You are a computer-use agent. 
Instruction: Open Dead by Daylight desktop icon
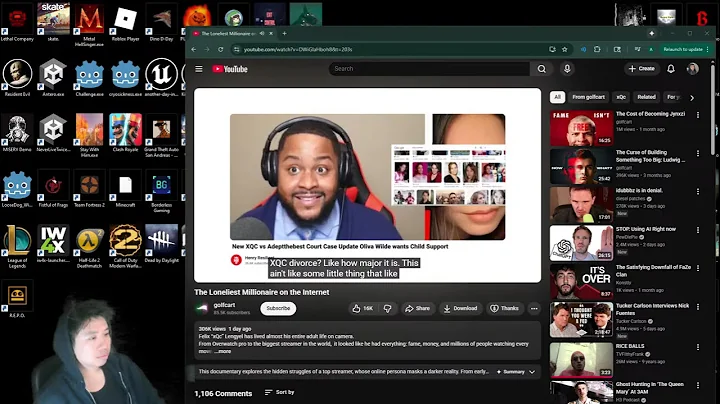pyautogui.click(x=162, y=243)
